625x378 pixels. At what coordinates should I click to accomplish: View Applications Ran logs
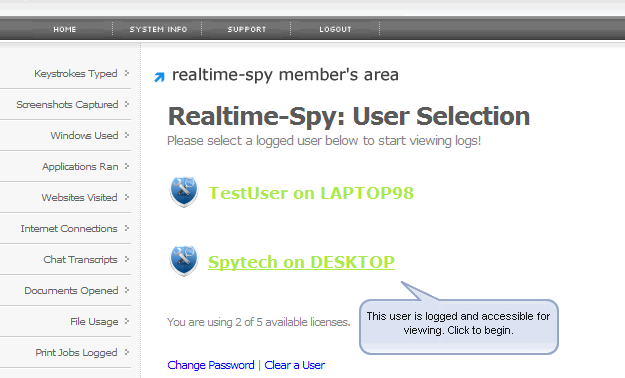pyautogui.click(x=80, y=167)
